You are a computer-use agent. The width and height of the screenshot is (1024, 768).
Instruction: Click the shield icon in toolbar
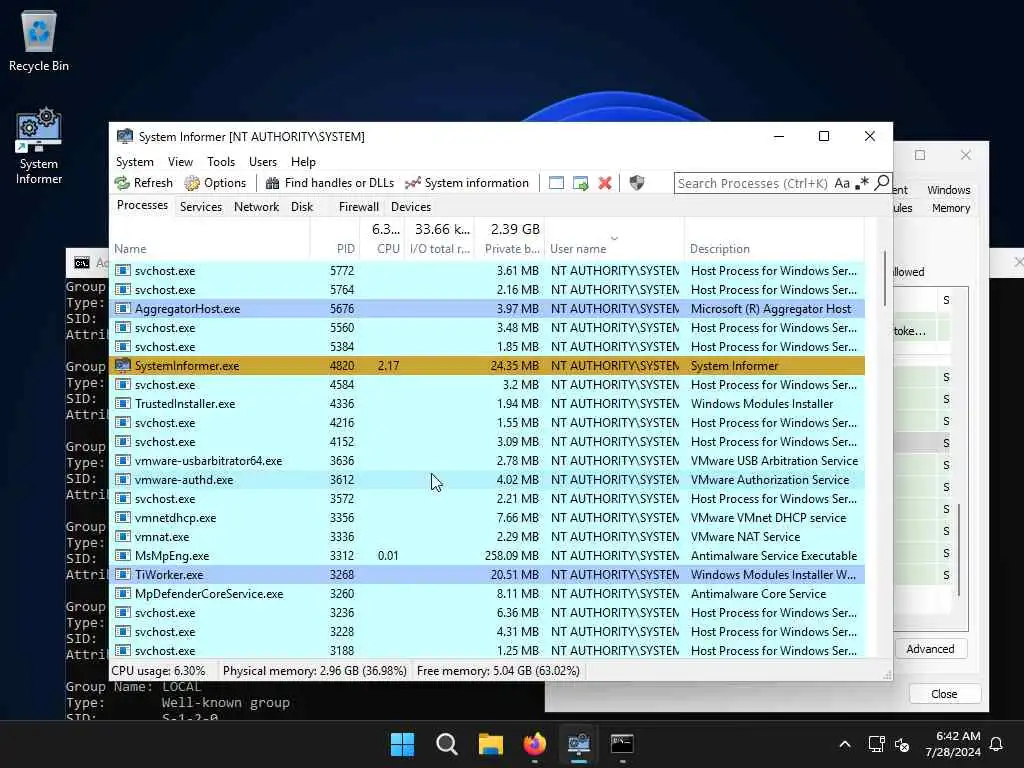637,183
